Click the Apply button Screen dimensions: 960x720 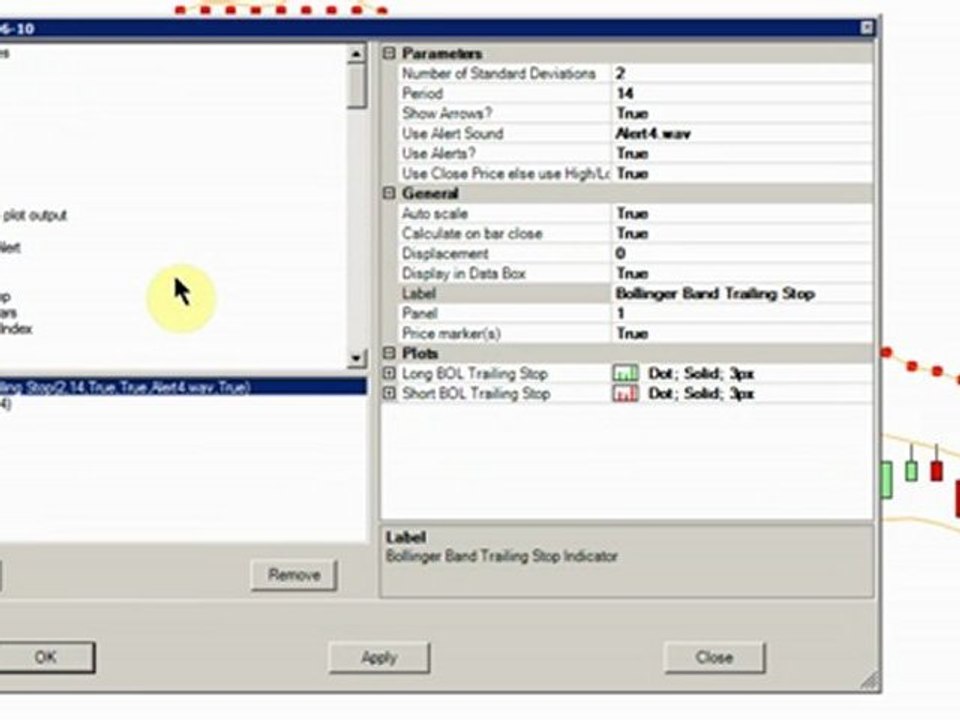point(379,657)
